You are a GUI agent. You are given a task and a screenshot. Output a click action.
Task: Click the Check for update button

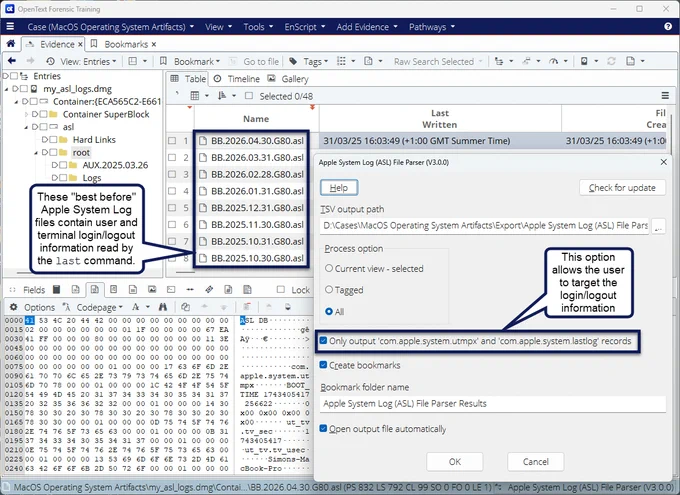click(x=622, y=187)
